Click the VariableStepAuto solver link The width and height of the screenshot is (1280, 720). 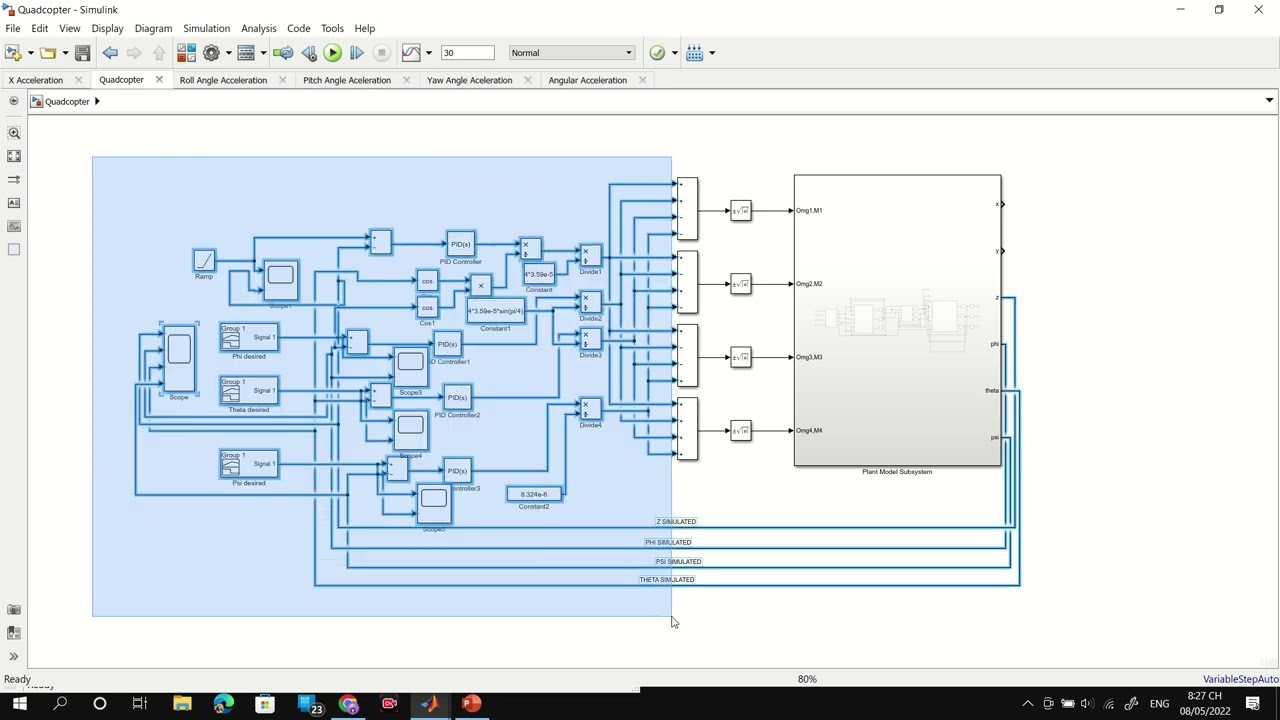[1240, 679]
